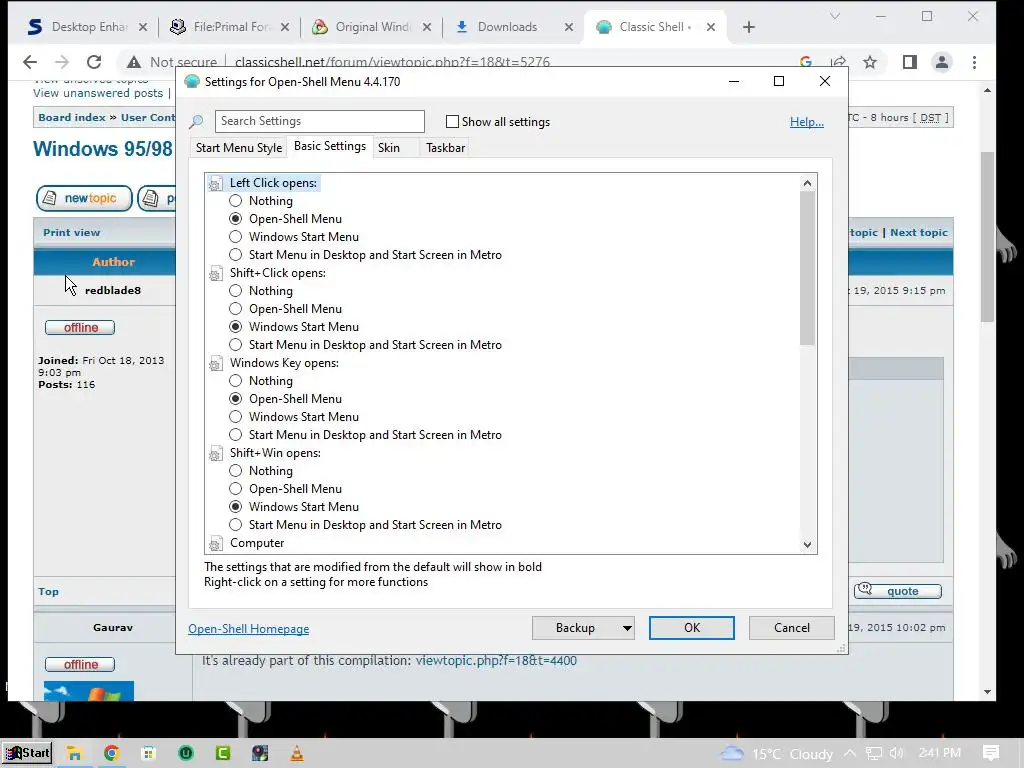Click the magnifier icon beside Search Settings

(x=196, y=122)
